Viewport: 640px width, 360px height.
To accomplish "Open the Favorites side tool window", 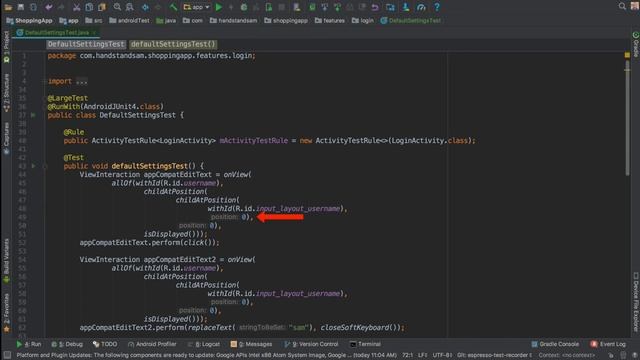I will (x=6, y=313).
